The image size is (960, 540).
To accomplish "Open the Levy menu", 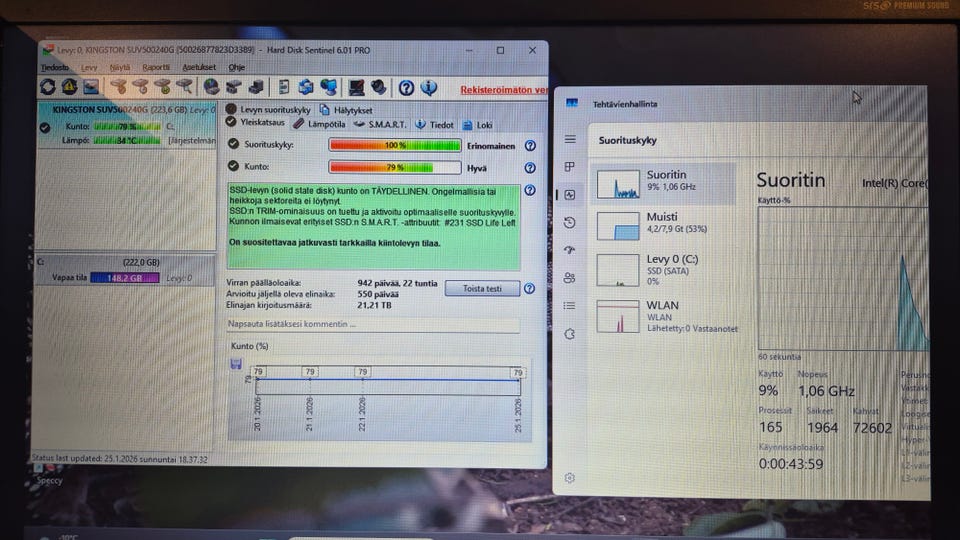I will pyautogui.click(x=89, y=67).
